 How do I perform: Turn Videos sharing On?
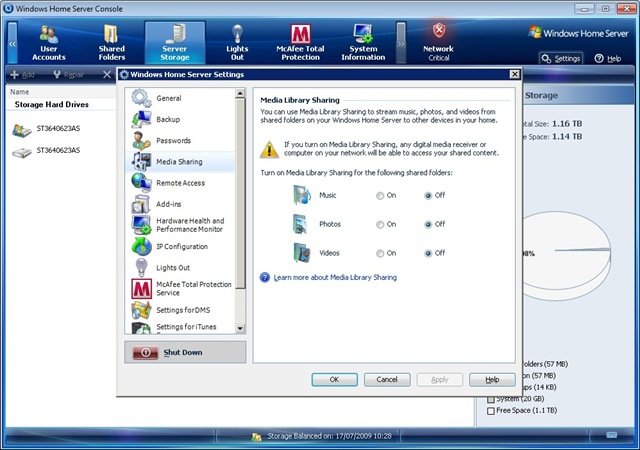coord(380,254)
